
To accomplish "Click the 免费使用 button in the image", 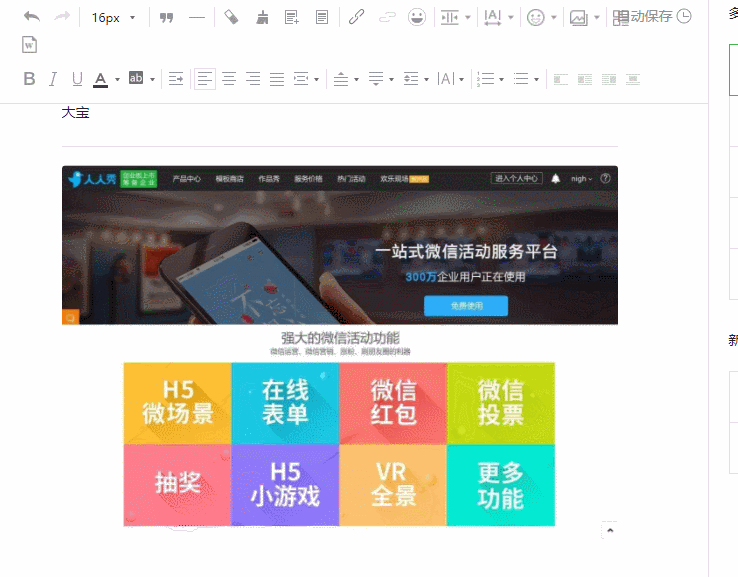I will pos(466,306).
